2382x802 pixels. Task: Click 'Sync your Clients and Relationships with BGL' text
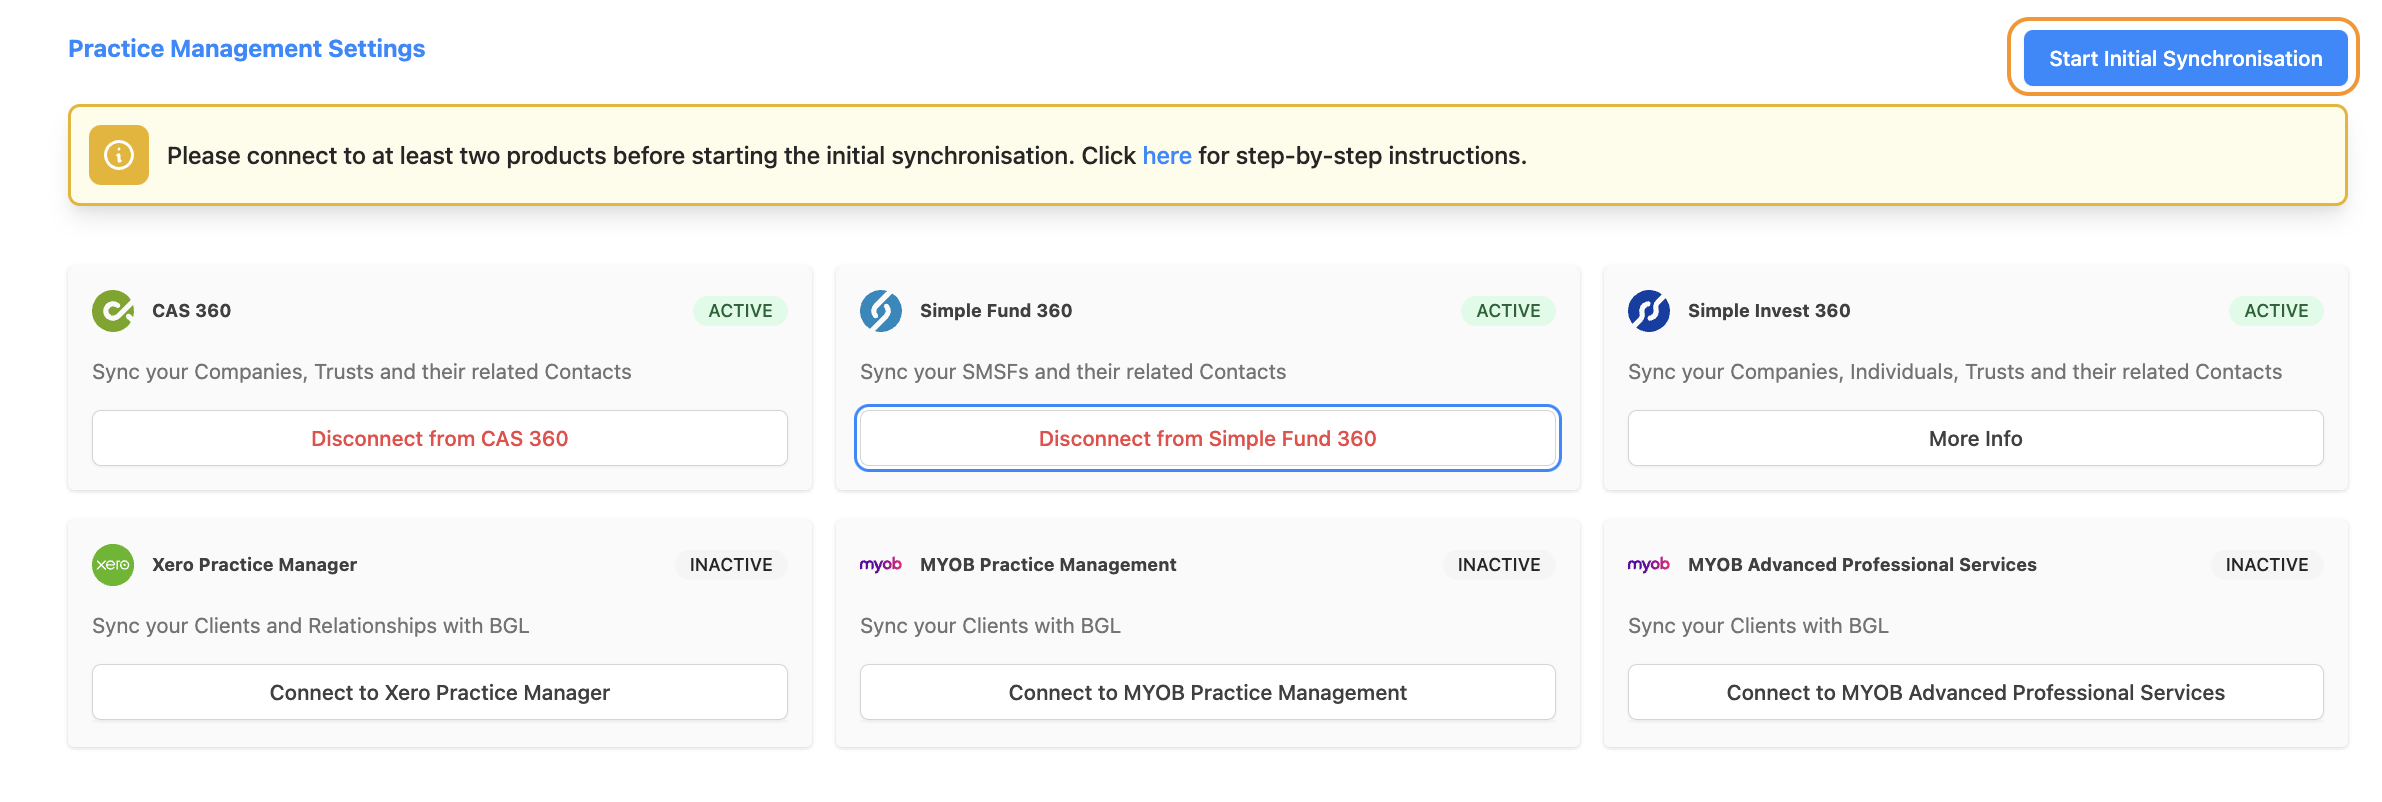pos(311,626)
